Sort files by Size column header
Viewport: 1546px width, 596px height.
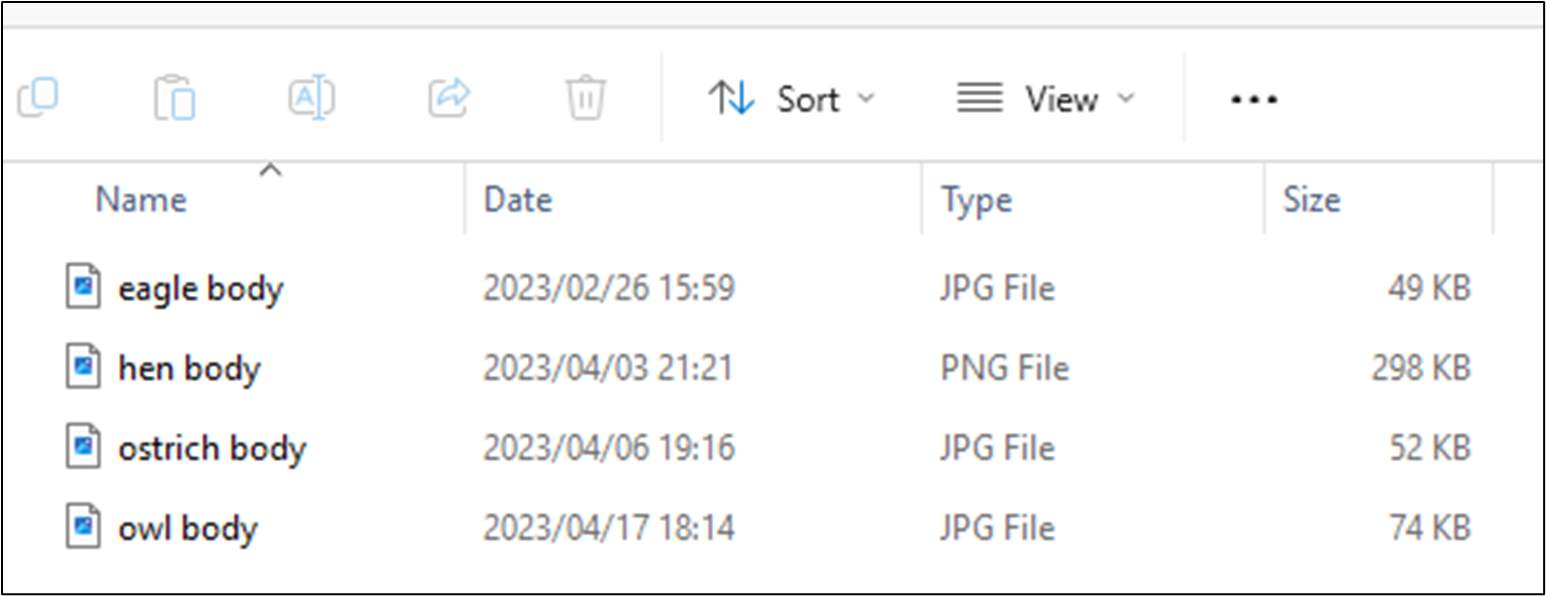pos(1311,200)
